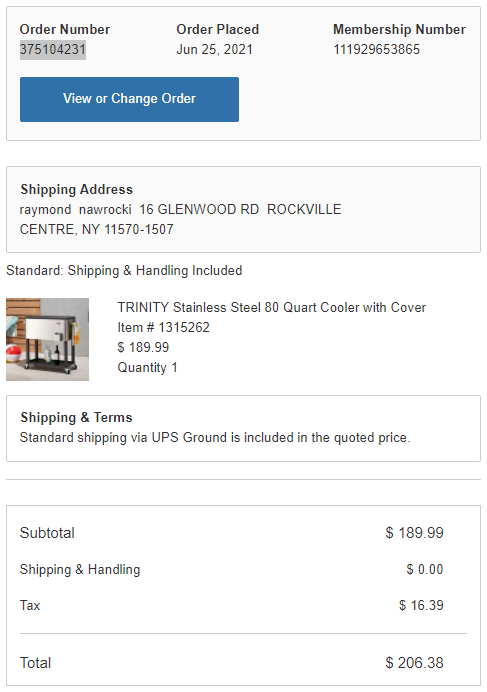Click the item price $ 189.99 under product
The width and height of the screenshot is (487, 692).
pos(143,347)
